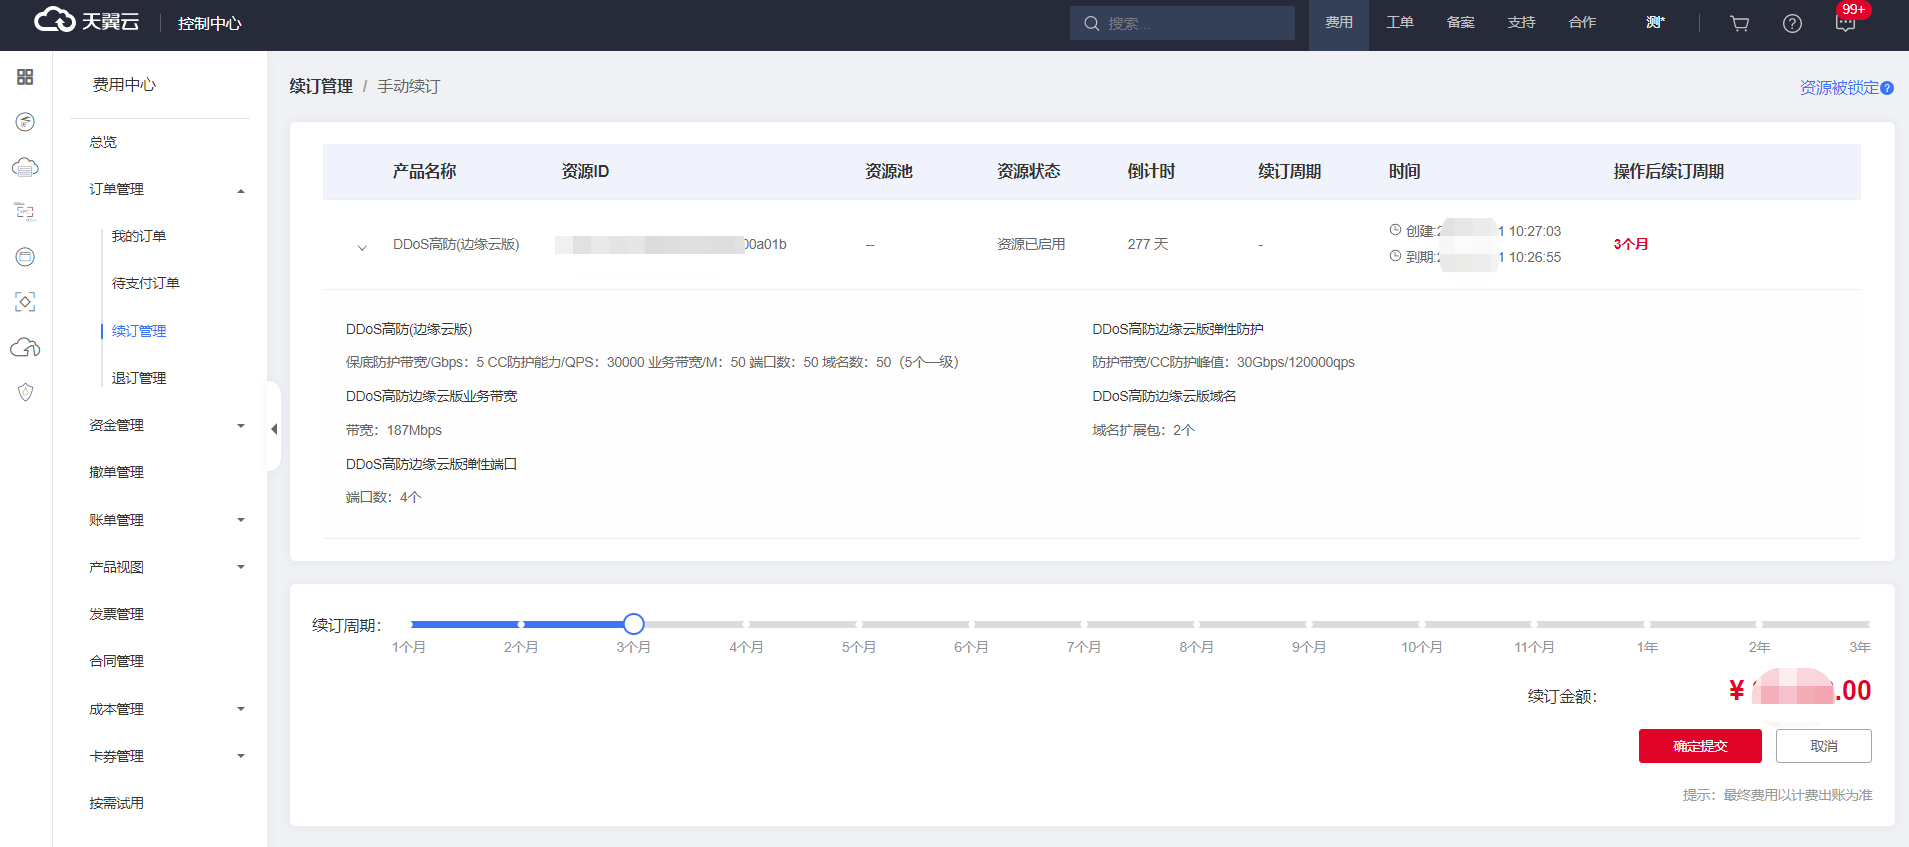The height and width of the screenshot is (847, 1909).
Task: Click the search magnifier icon
Action: [1092, 23]
